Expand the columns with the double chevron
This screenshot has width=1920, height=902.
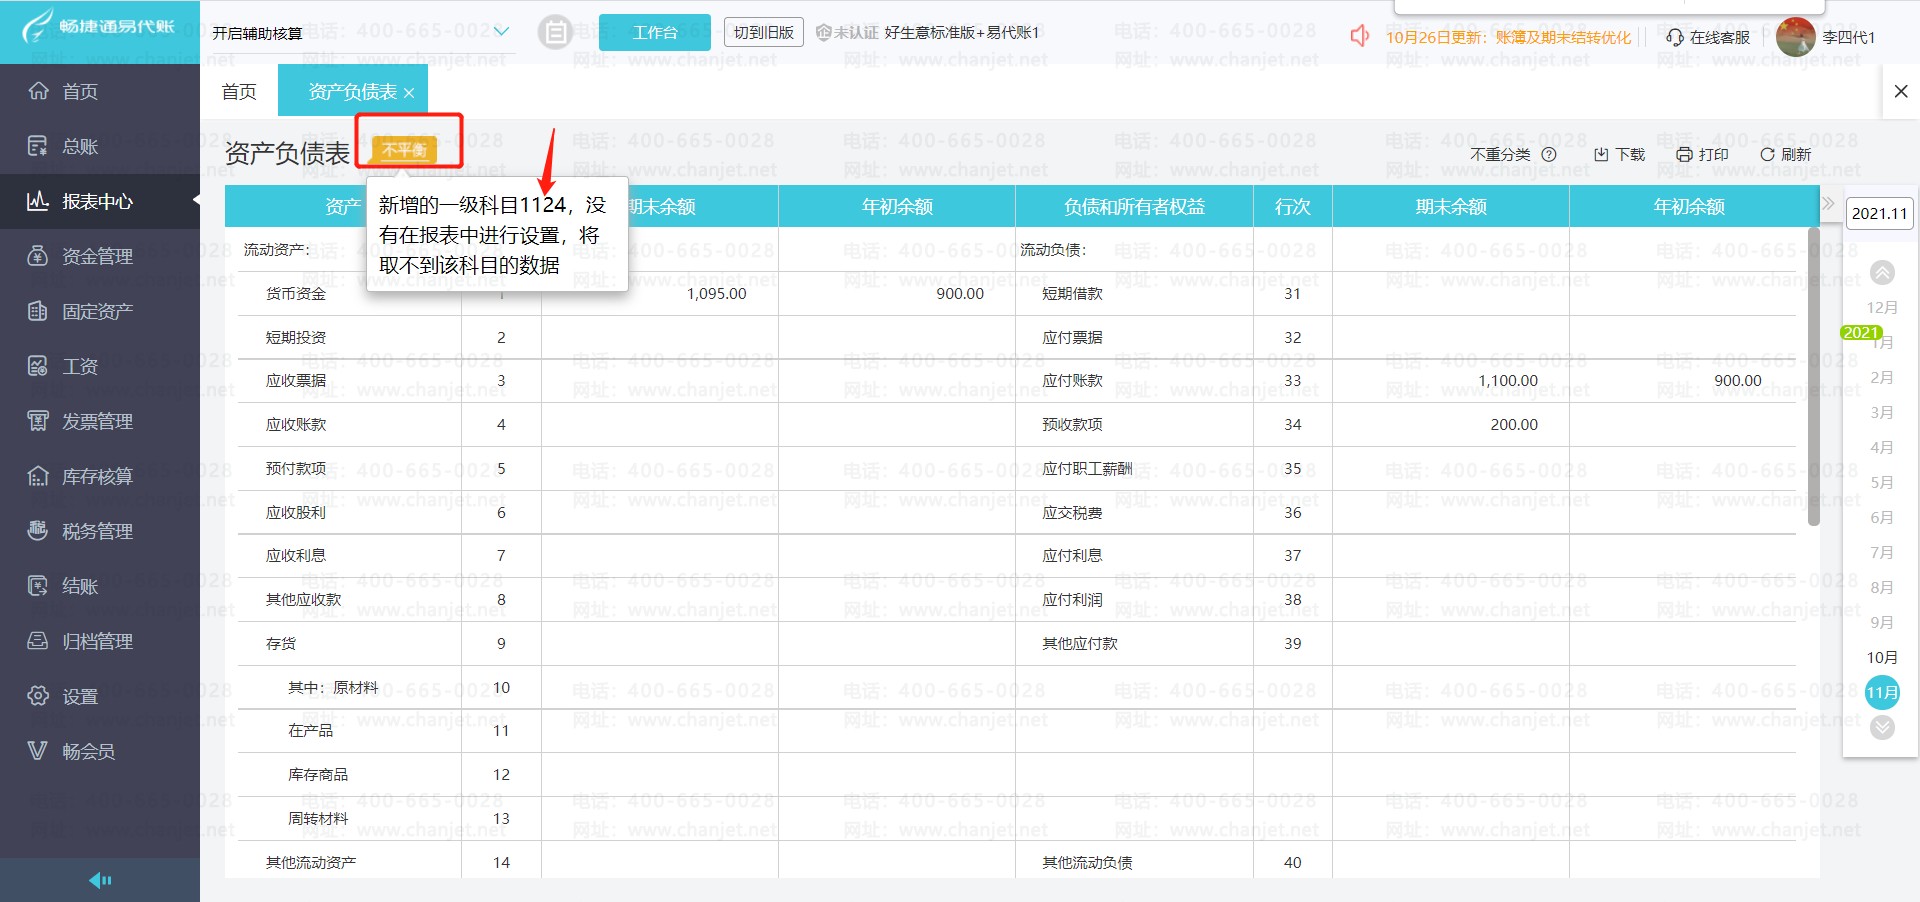[1829, 204]
